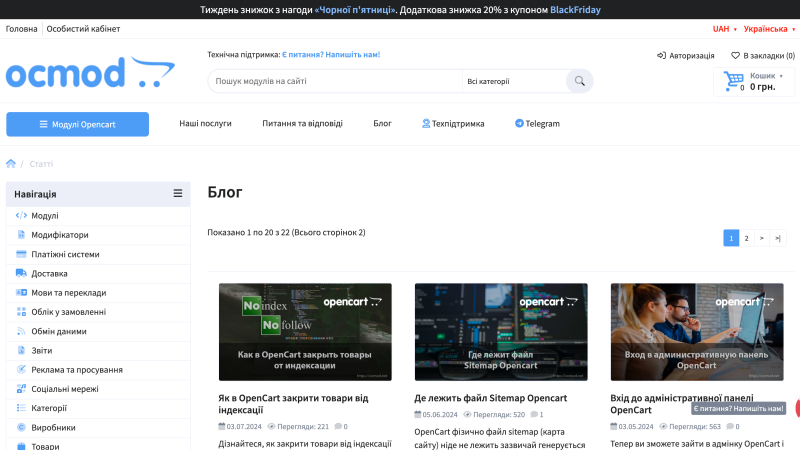The image size is (800, 450).
Task: Click the comments icon on Sitemap article
Action: tap(534, 414)
